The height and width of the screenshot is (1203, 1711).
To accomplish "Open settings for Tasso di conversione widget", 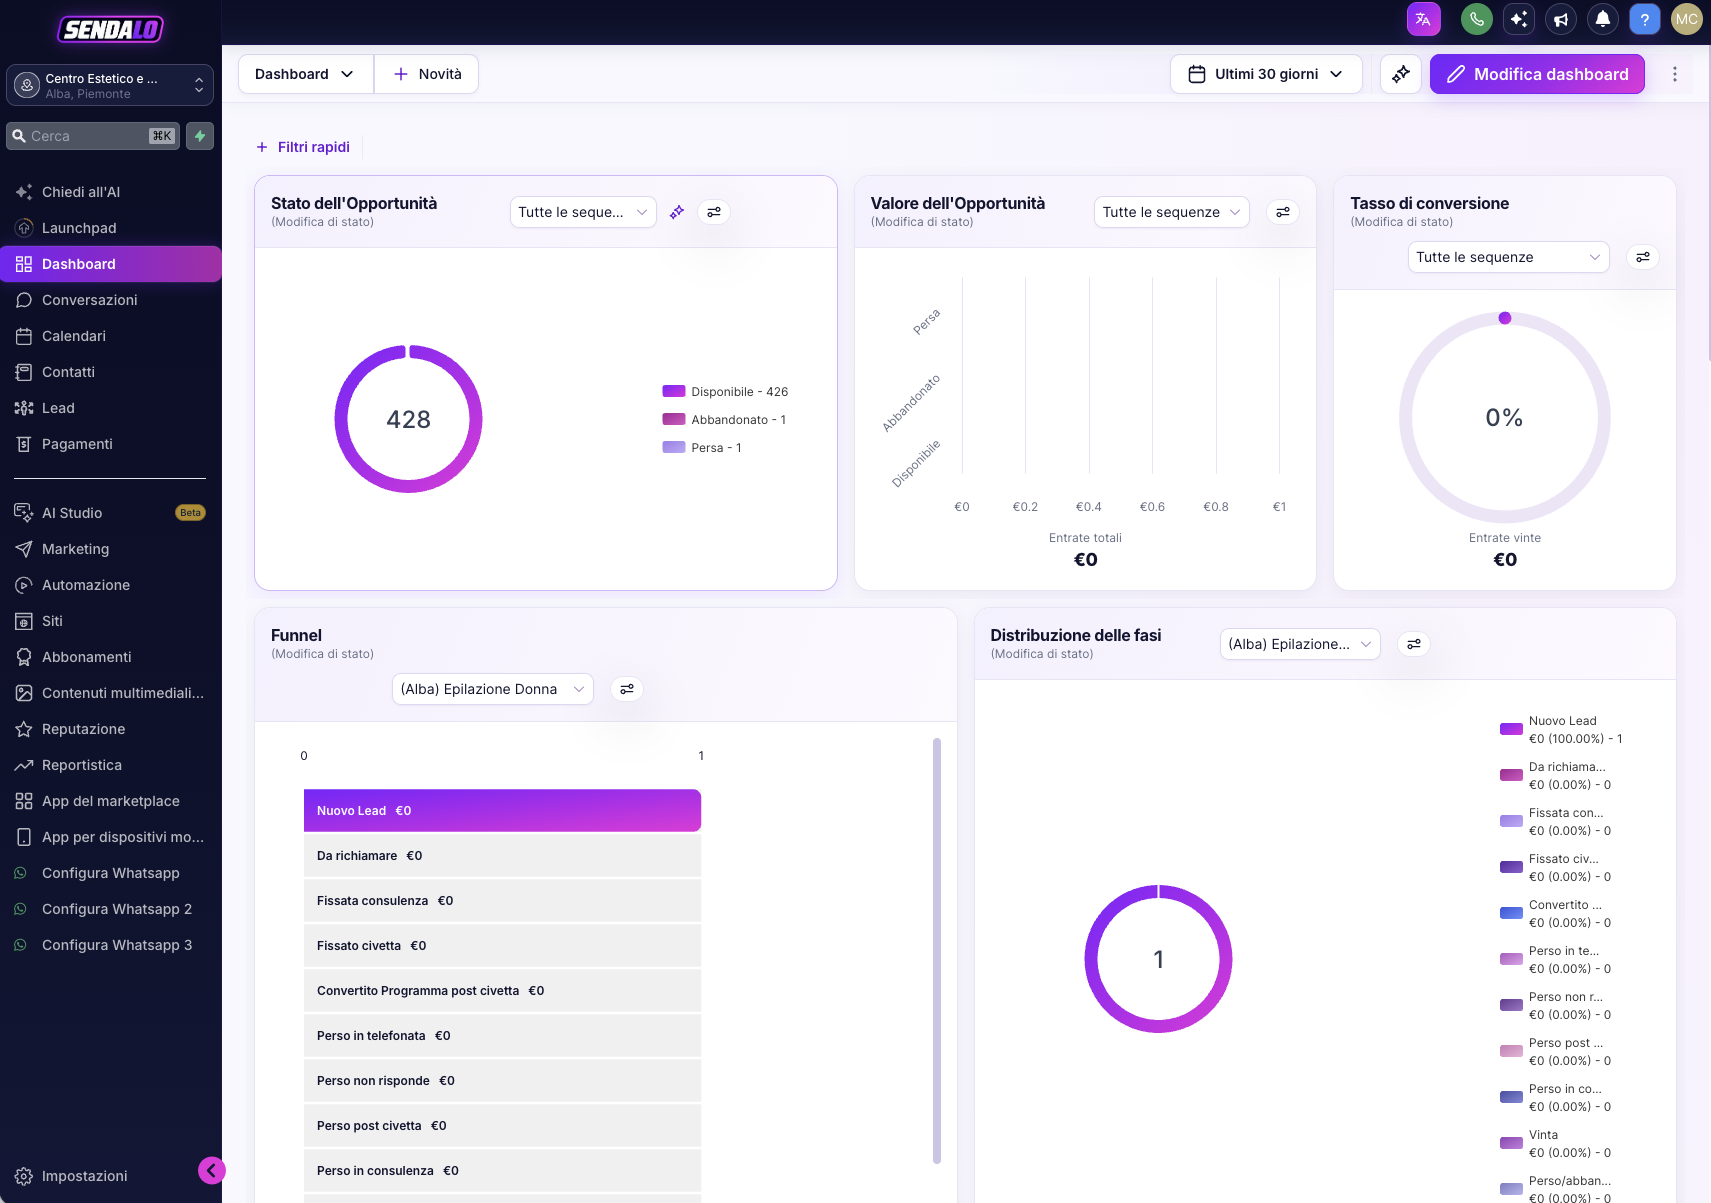I will click(1643, 257).
